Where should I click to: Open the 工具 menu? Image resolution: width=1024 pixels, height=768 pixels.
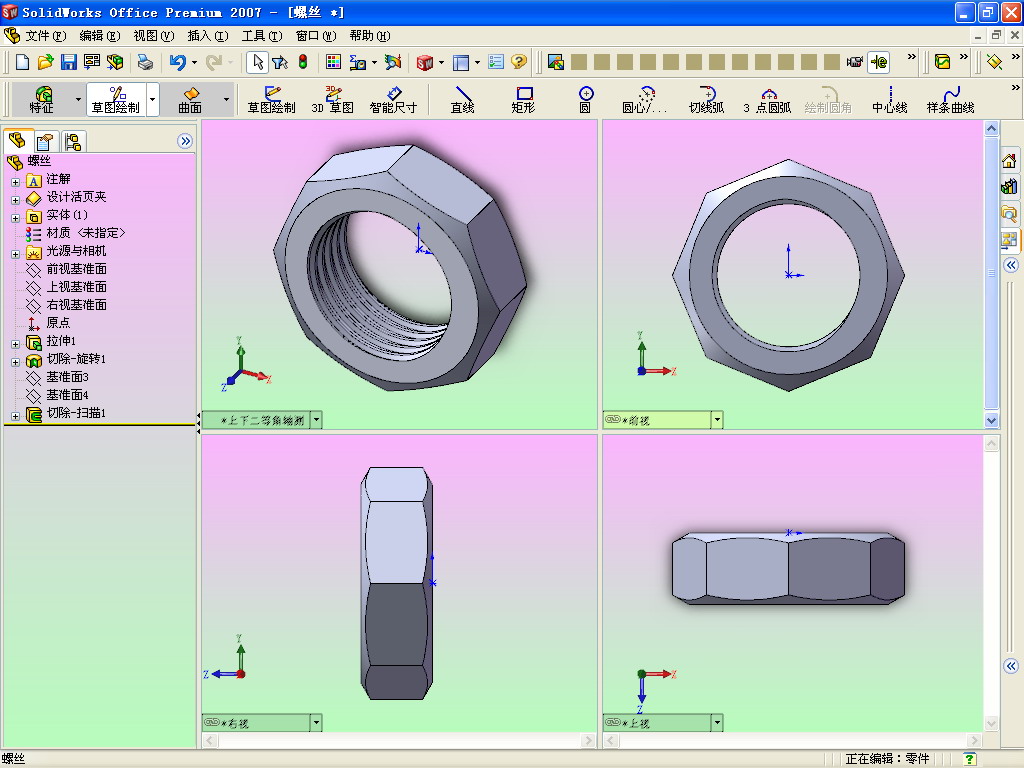261,36
